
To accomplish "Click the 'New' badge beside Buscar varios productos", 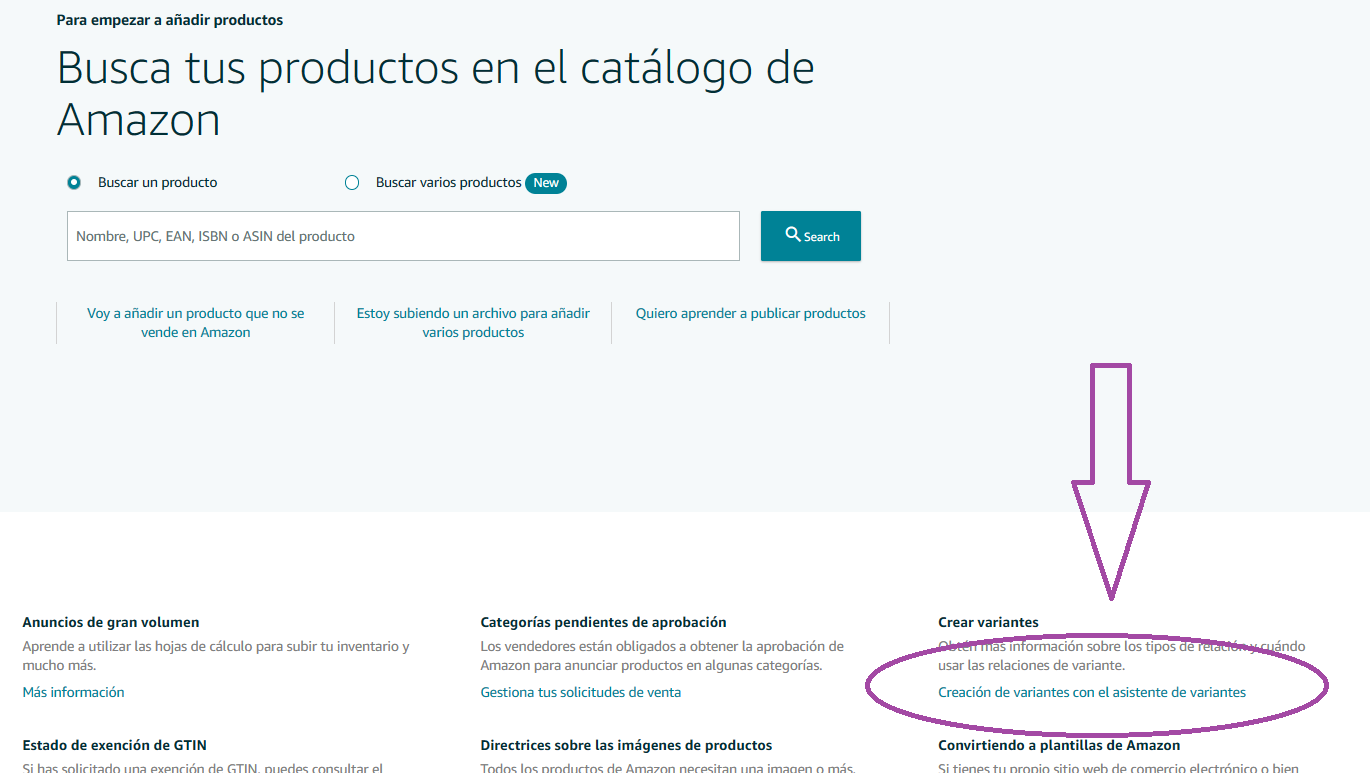I will [546, 183].
